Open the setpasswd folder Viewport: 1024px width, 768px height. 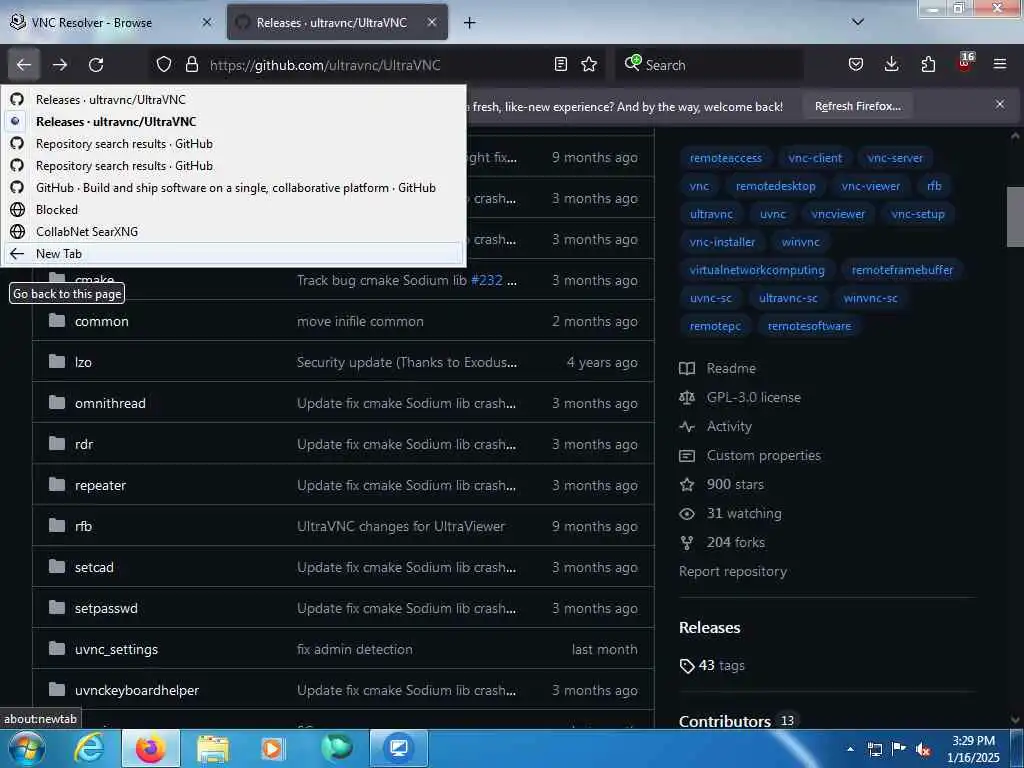click(106, 609)
